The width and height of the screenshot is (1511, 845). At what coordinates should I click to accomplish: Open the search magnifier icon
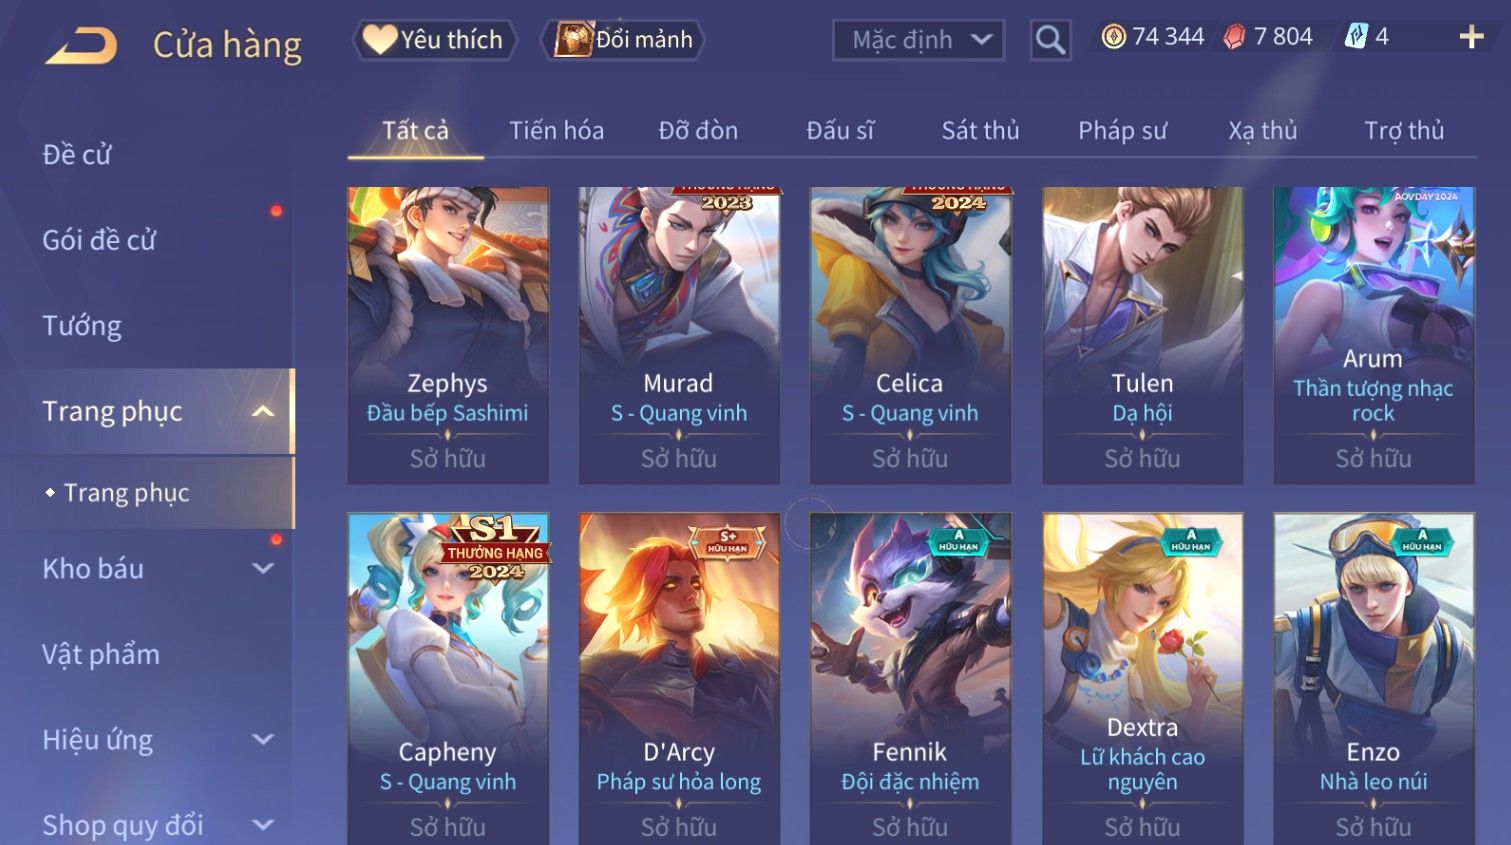tap(1050, 40)
